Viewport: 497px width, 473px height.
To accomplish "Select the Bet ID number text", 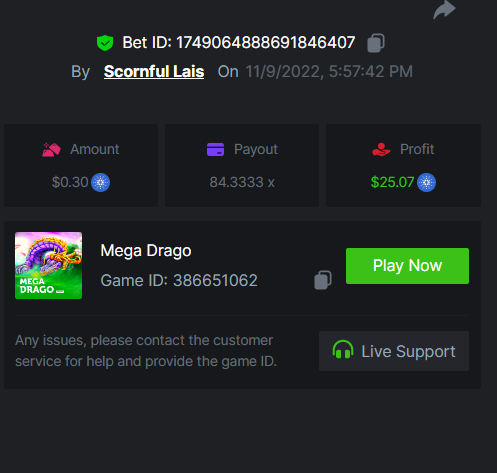I will point(265,43).
